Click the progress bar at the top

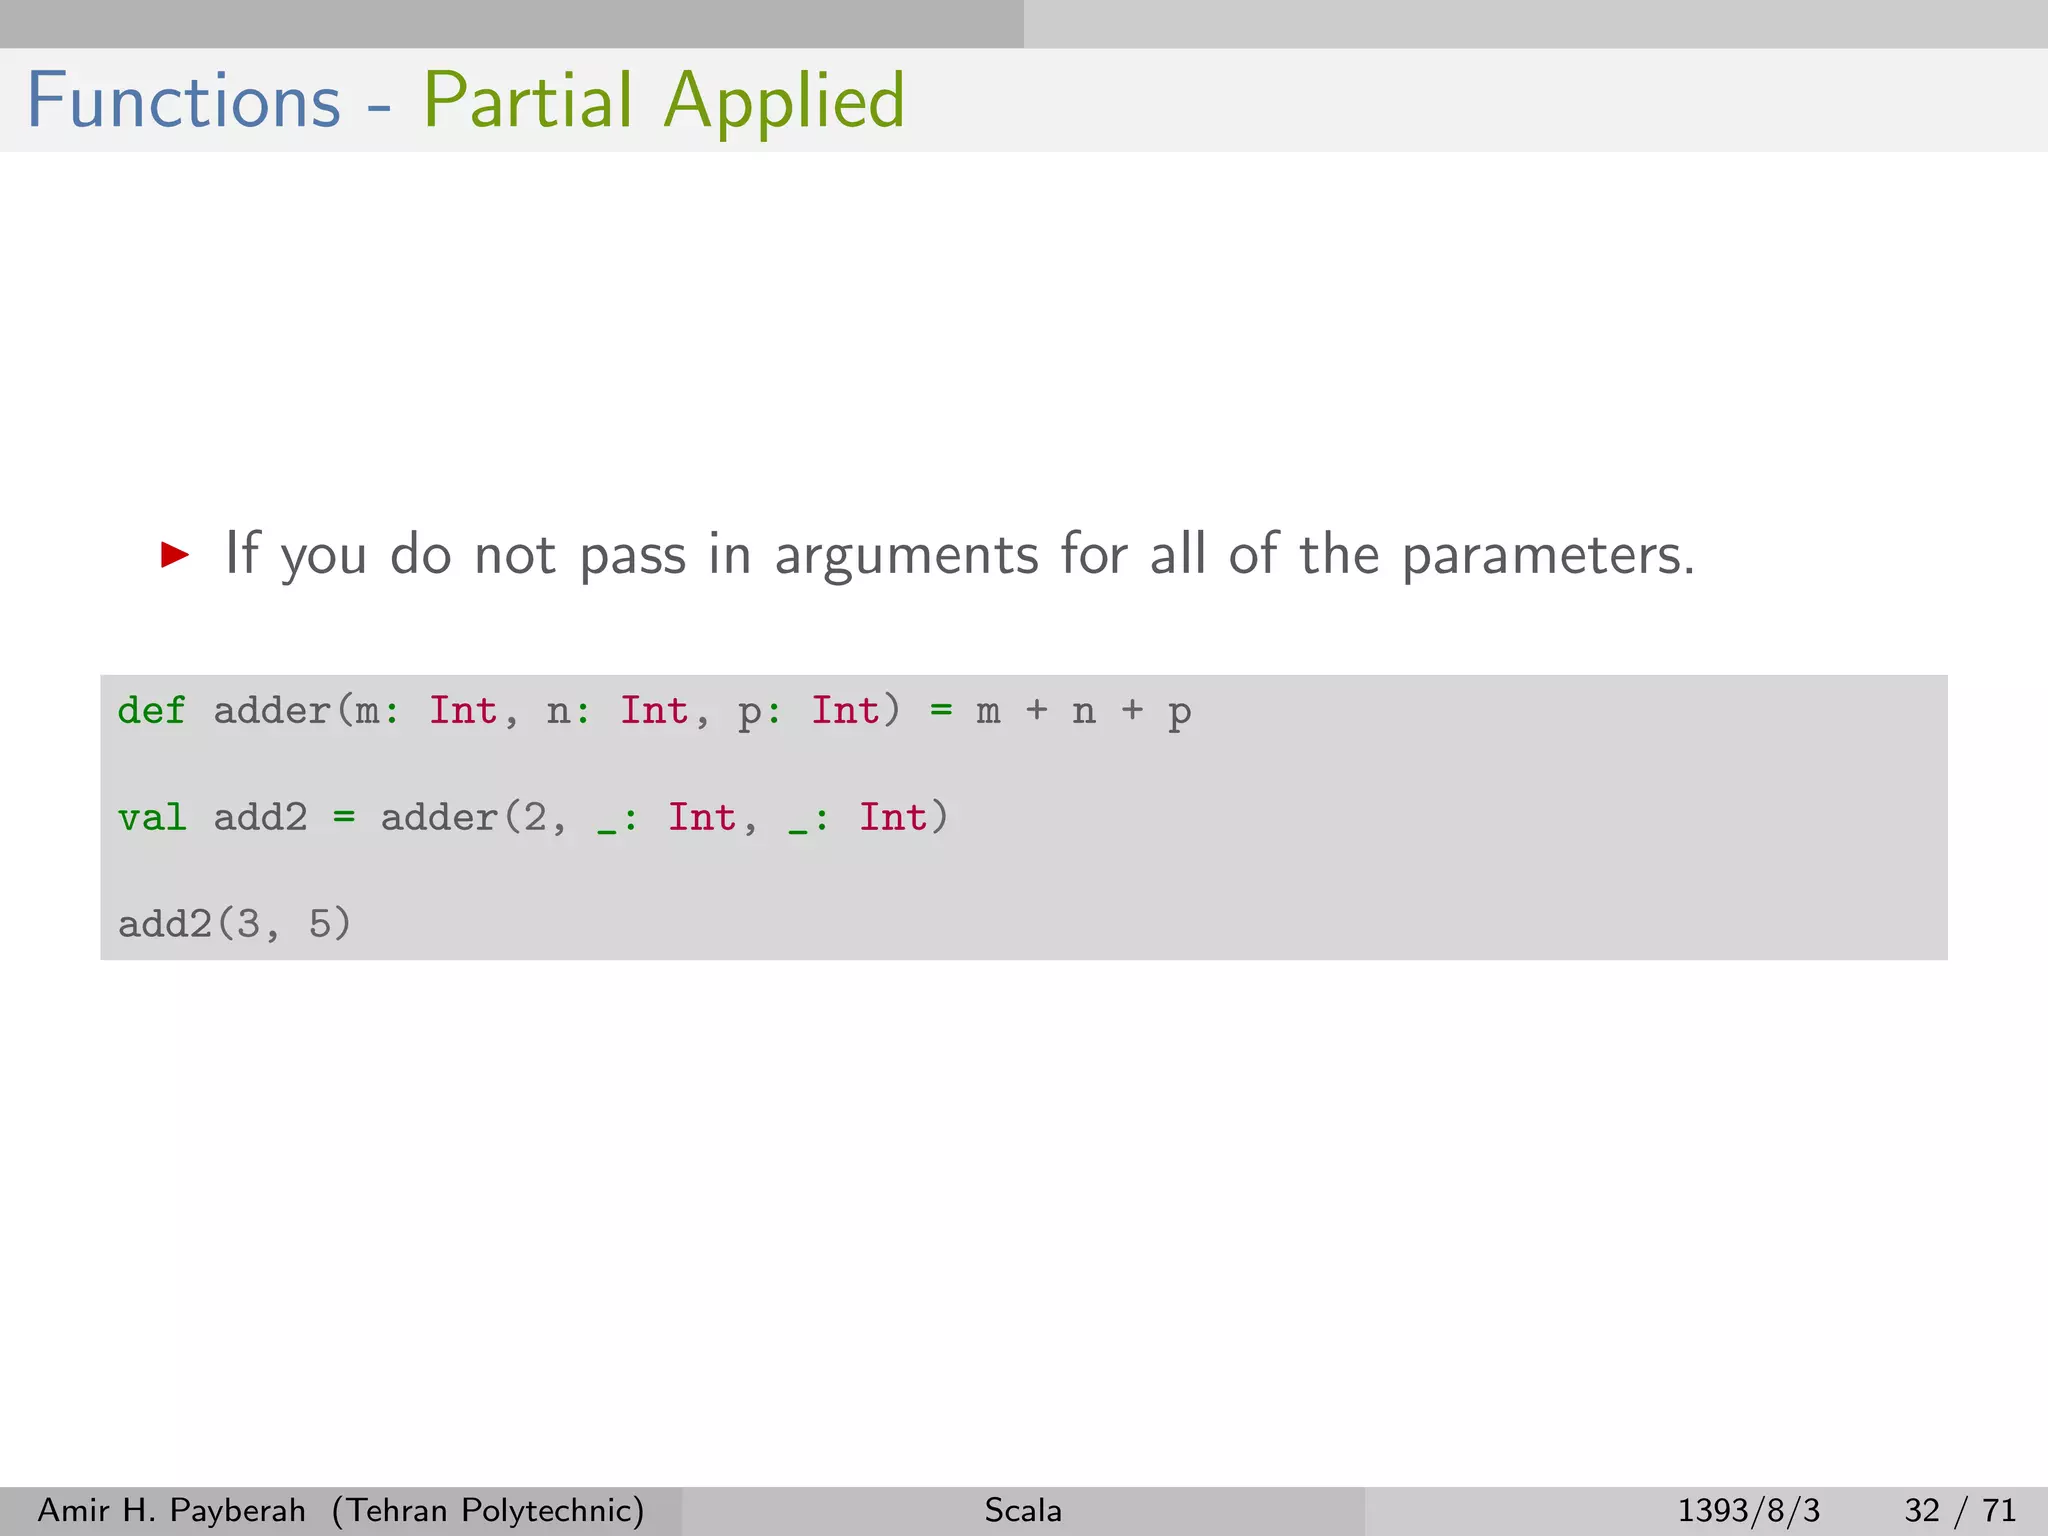(1024, 24)
